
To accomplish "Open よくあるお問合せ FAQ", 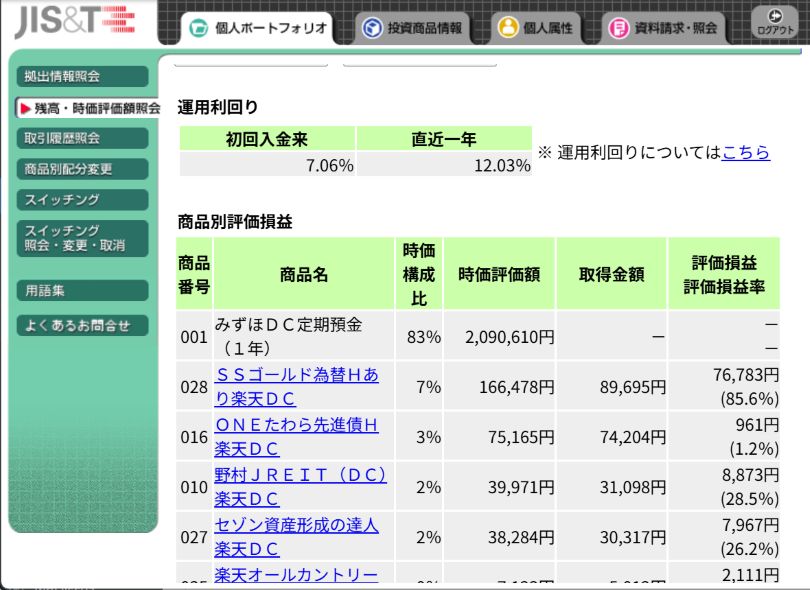I will (x=82, y=325).
